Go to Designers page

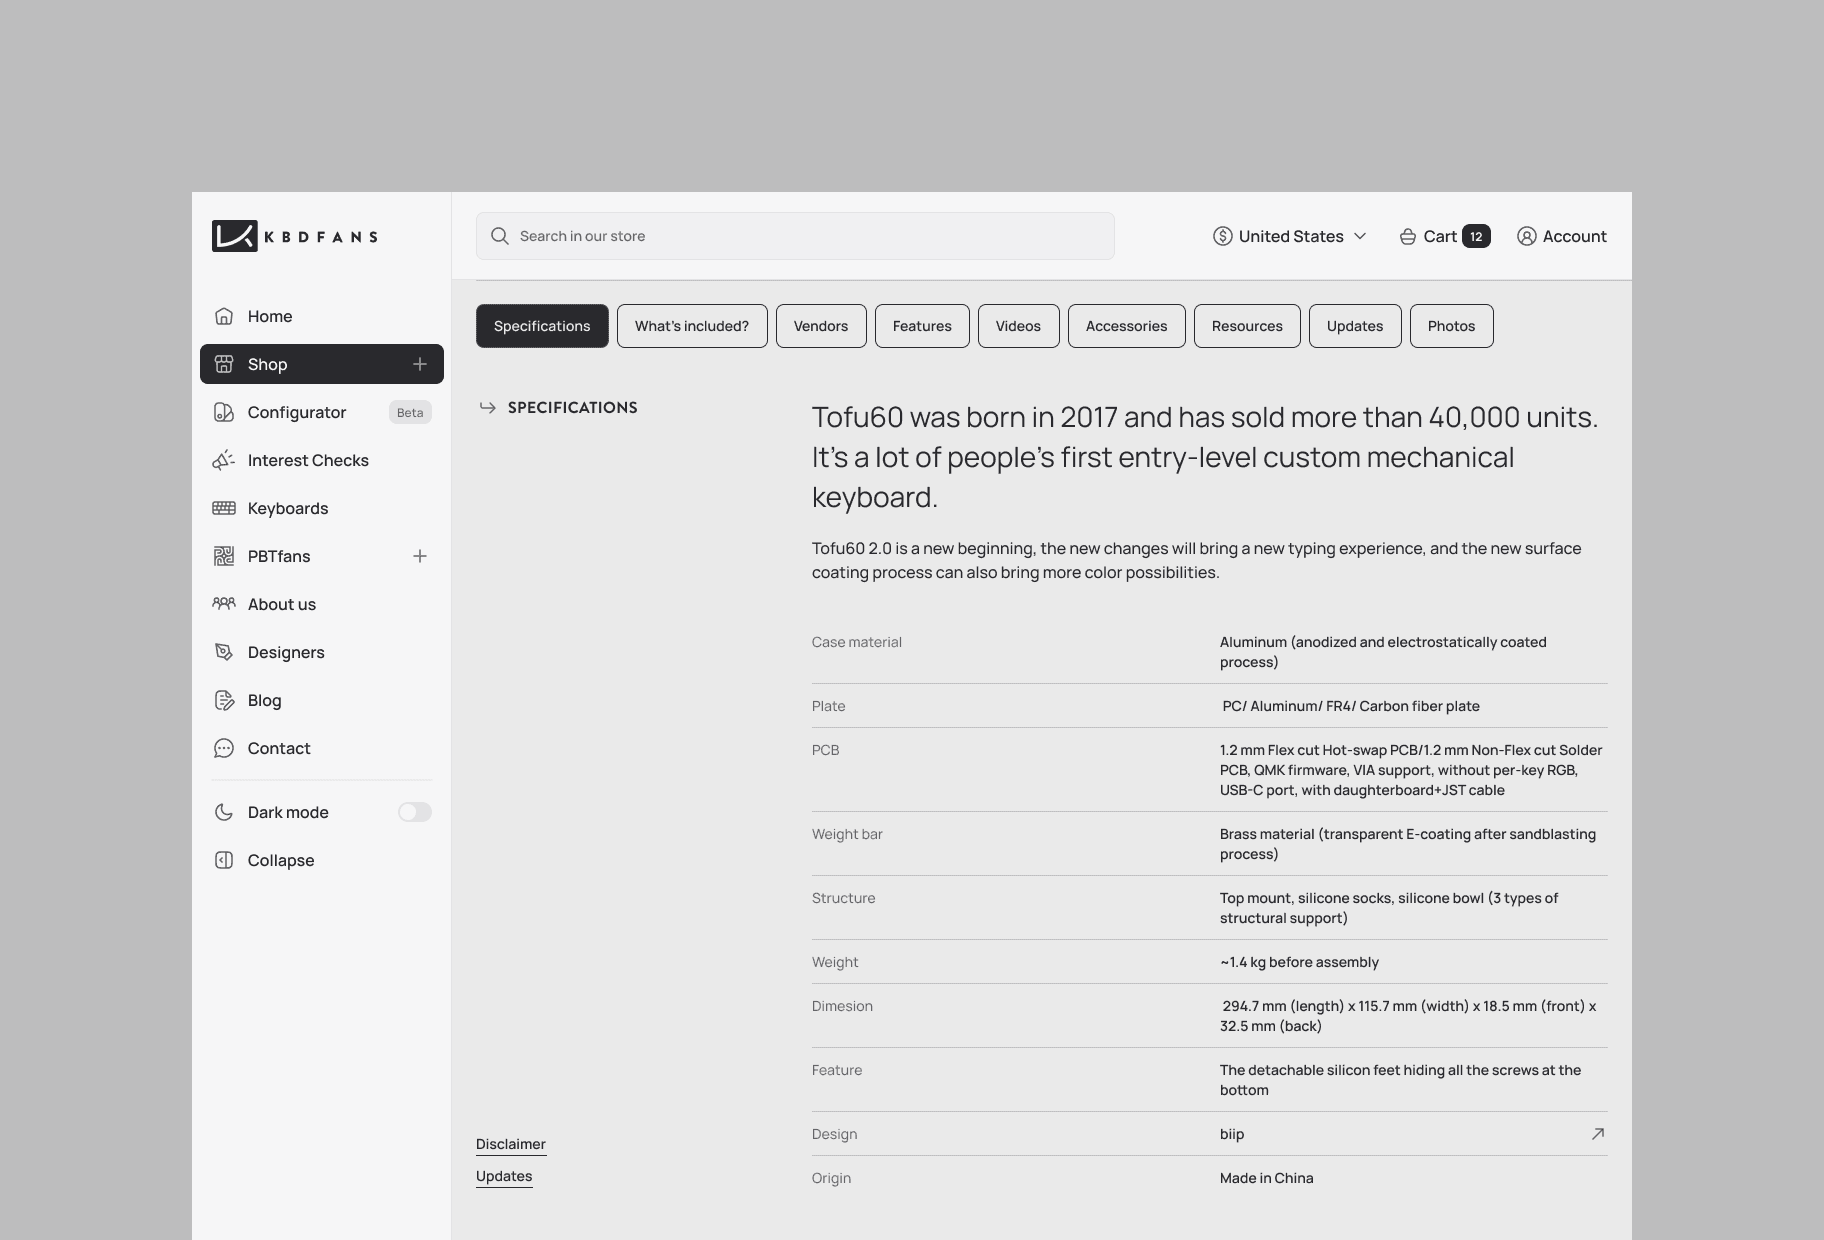(x=322, y=652)
